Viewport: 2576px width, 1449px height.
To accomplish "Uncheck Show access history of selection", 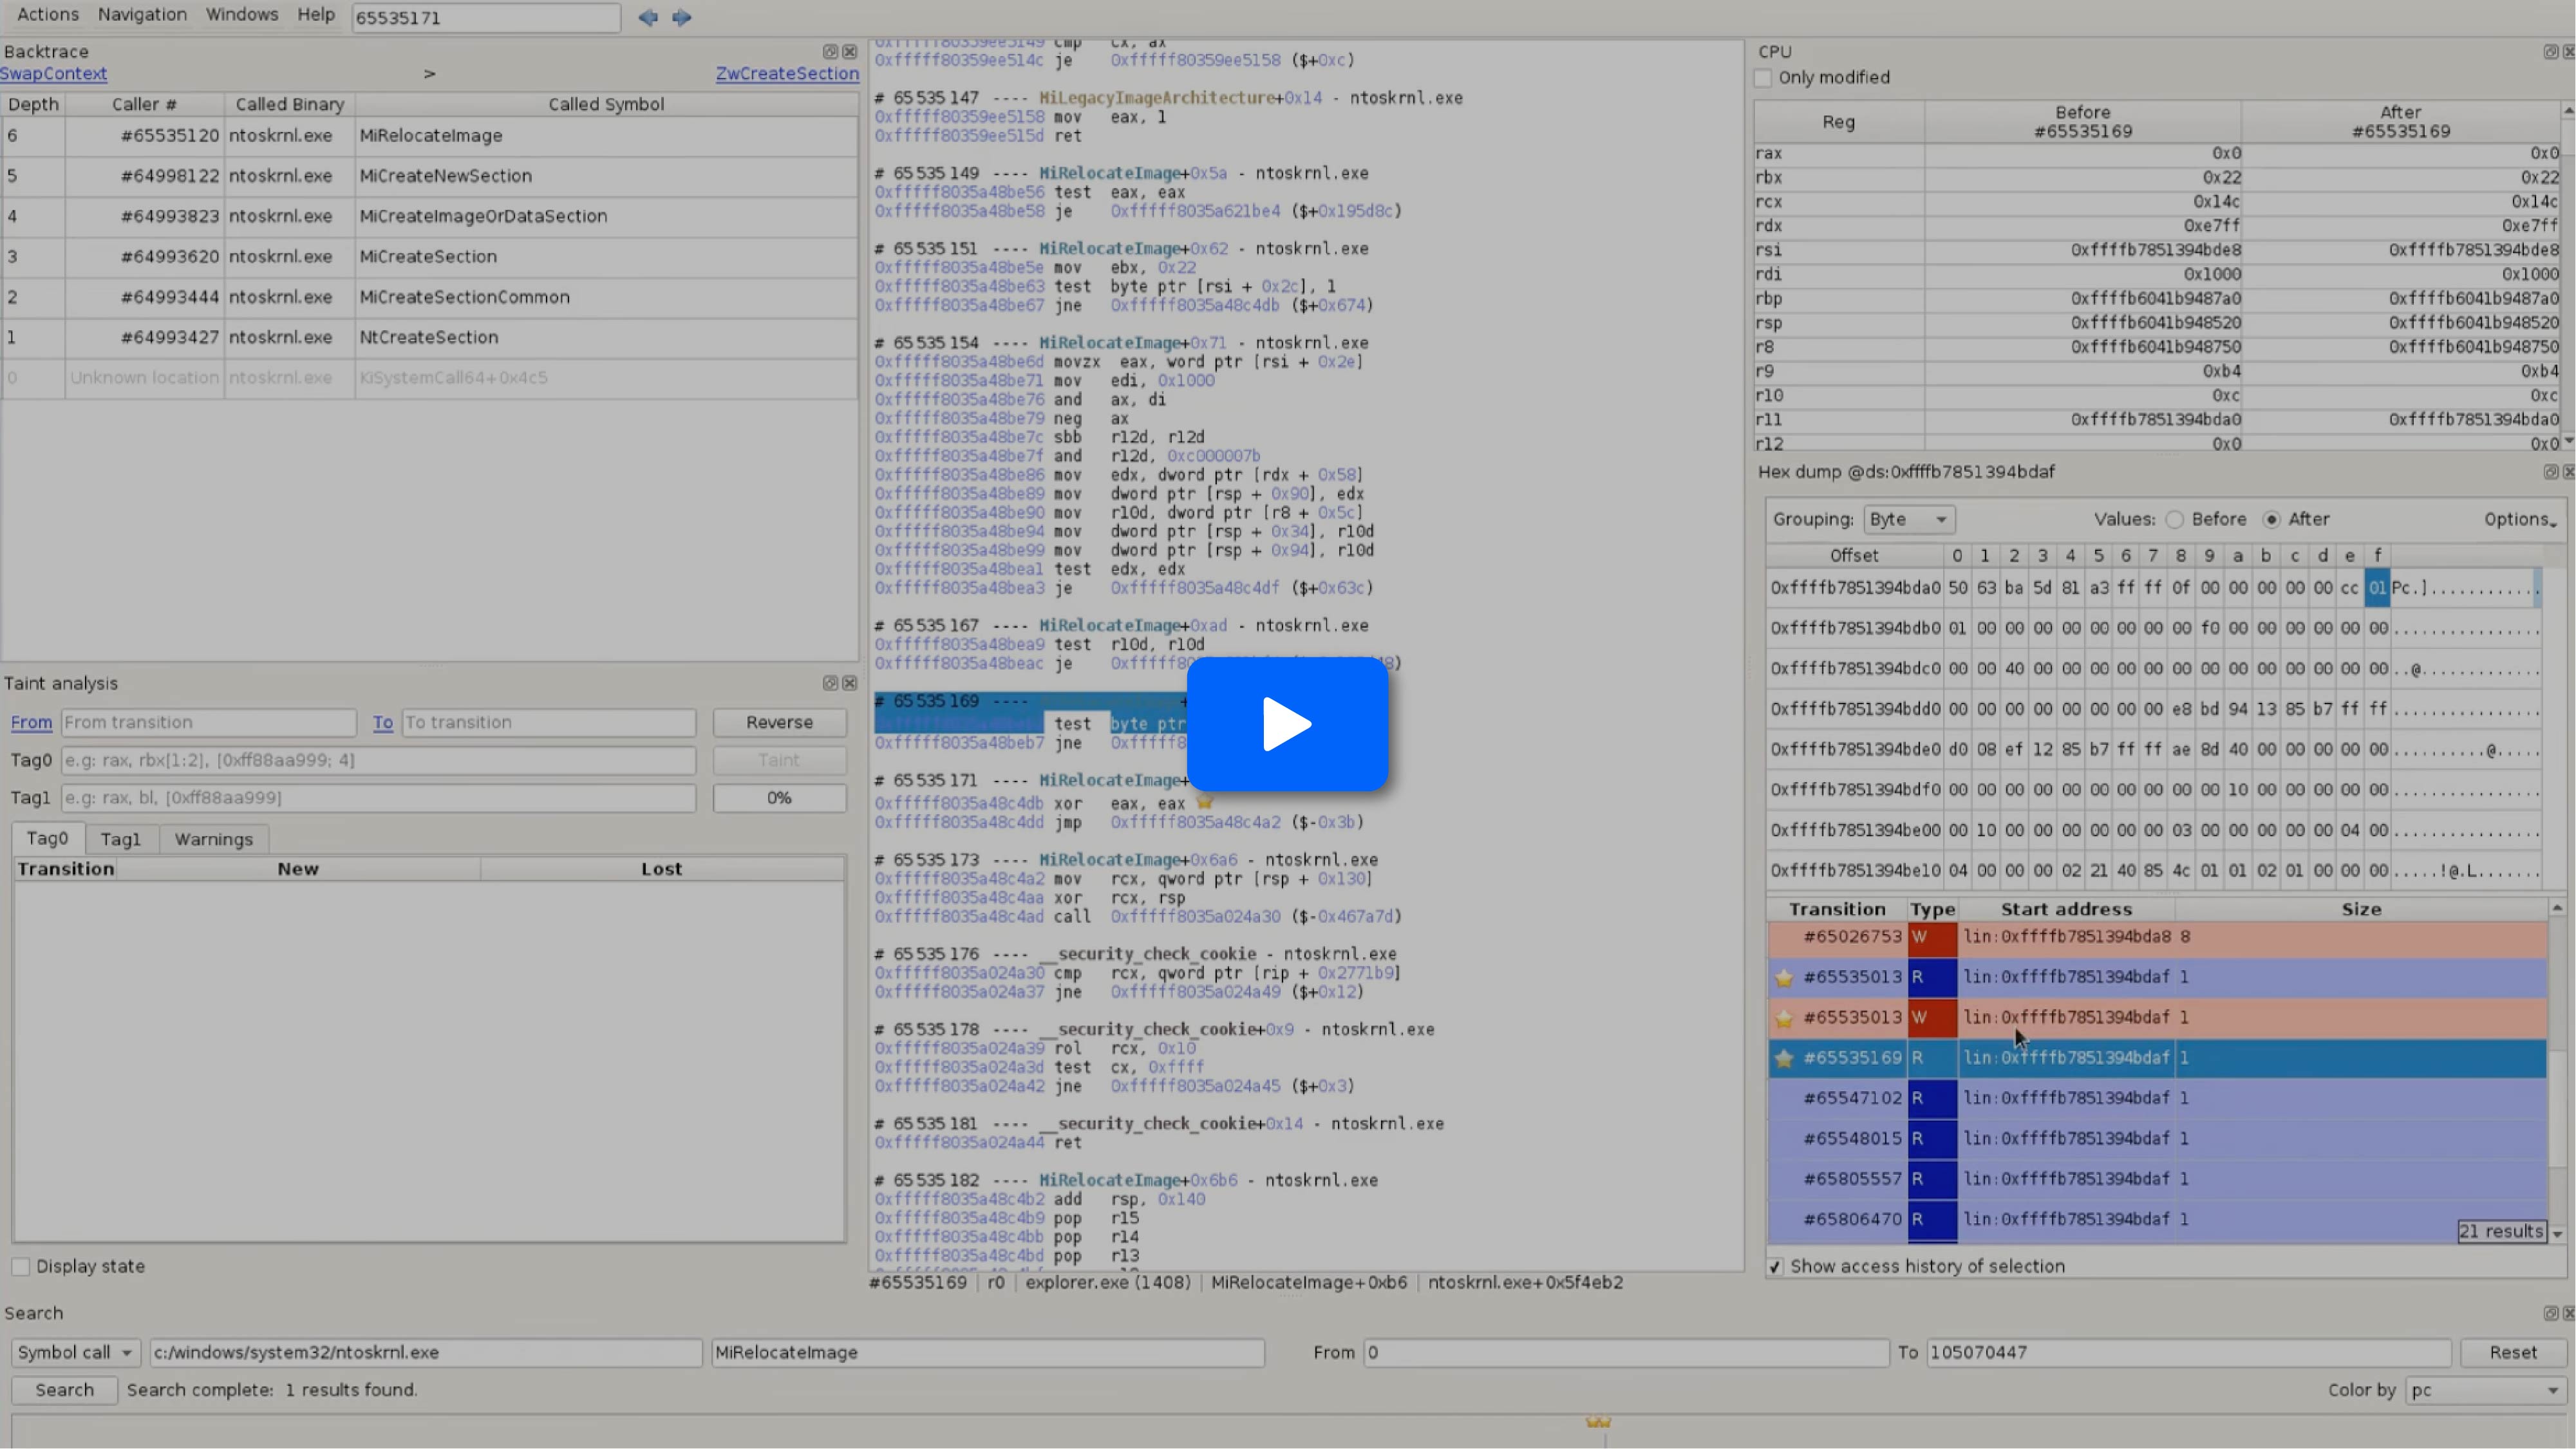I will (1775, 1267).
